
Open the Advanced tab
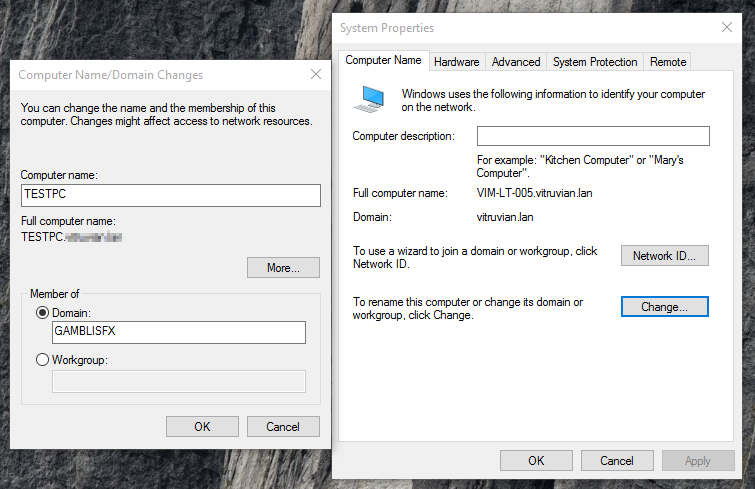pyautogui.click(x=516, y=62)
